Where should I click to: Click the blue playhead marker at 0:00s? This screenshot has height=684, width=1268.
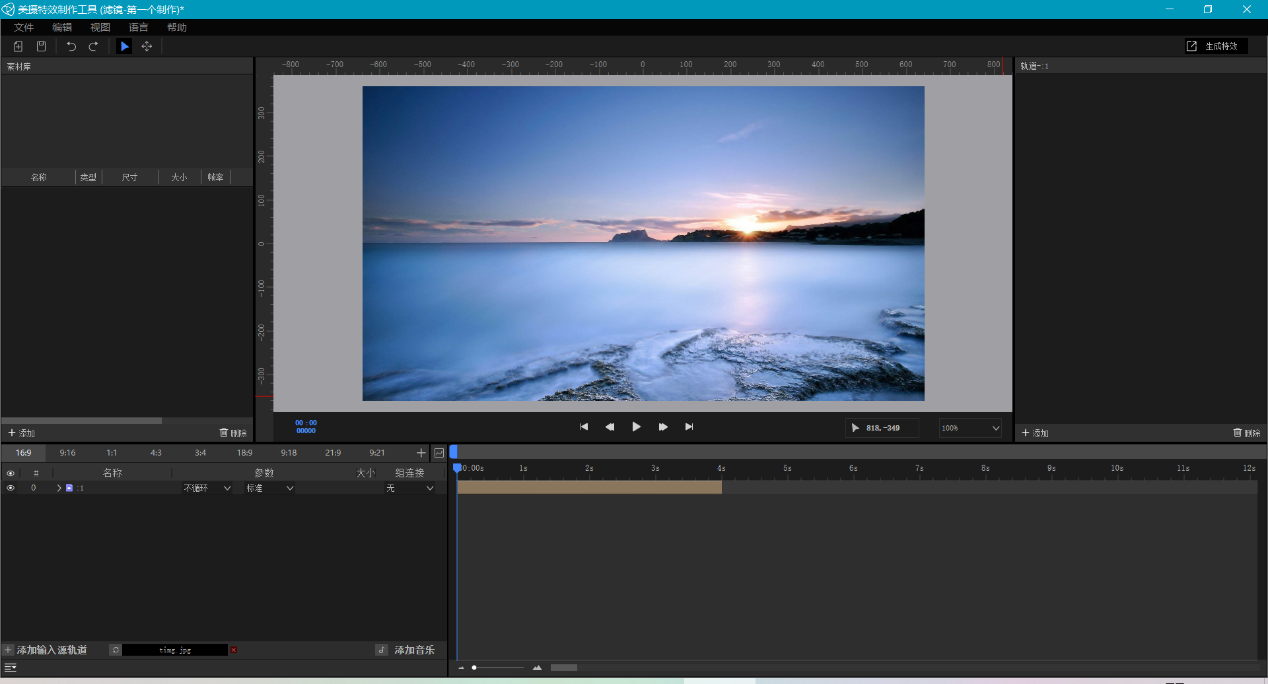pyautogui.click(x=457, y=468)
